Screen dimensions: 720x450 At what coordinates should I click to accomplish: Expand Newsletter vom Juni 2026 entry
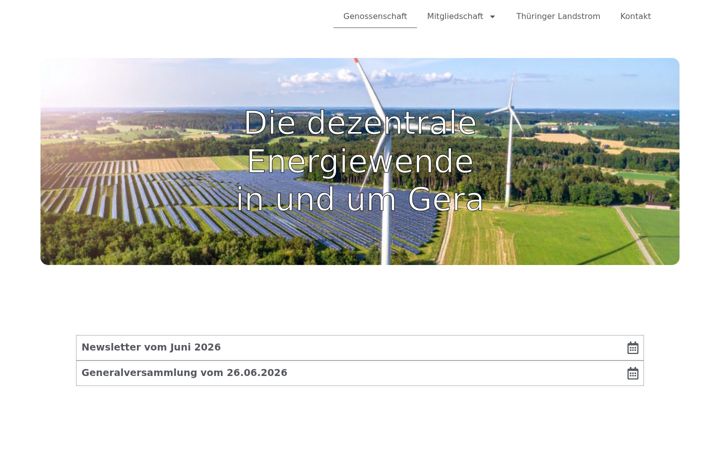[x=360, y=348]
